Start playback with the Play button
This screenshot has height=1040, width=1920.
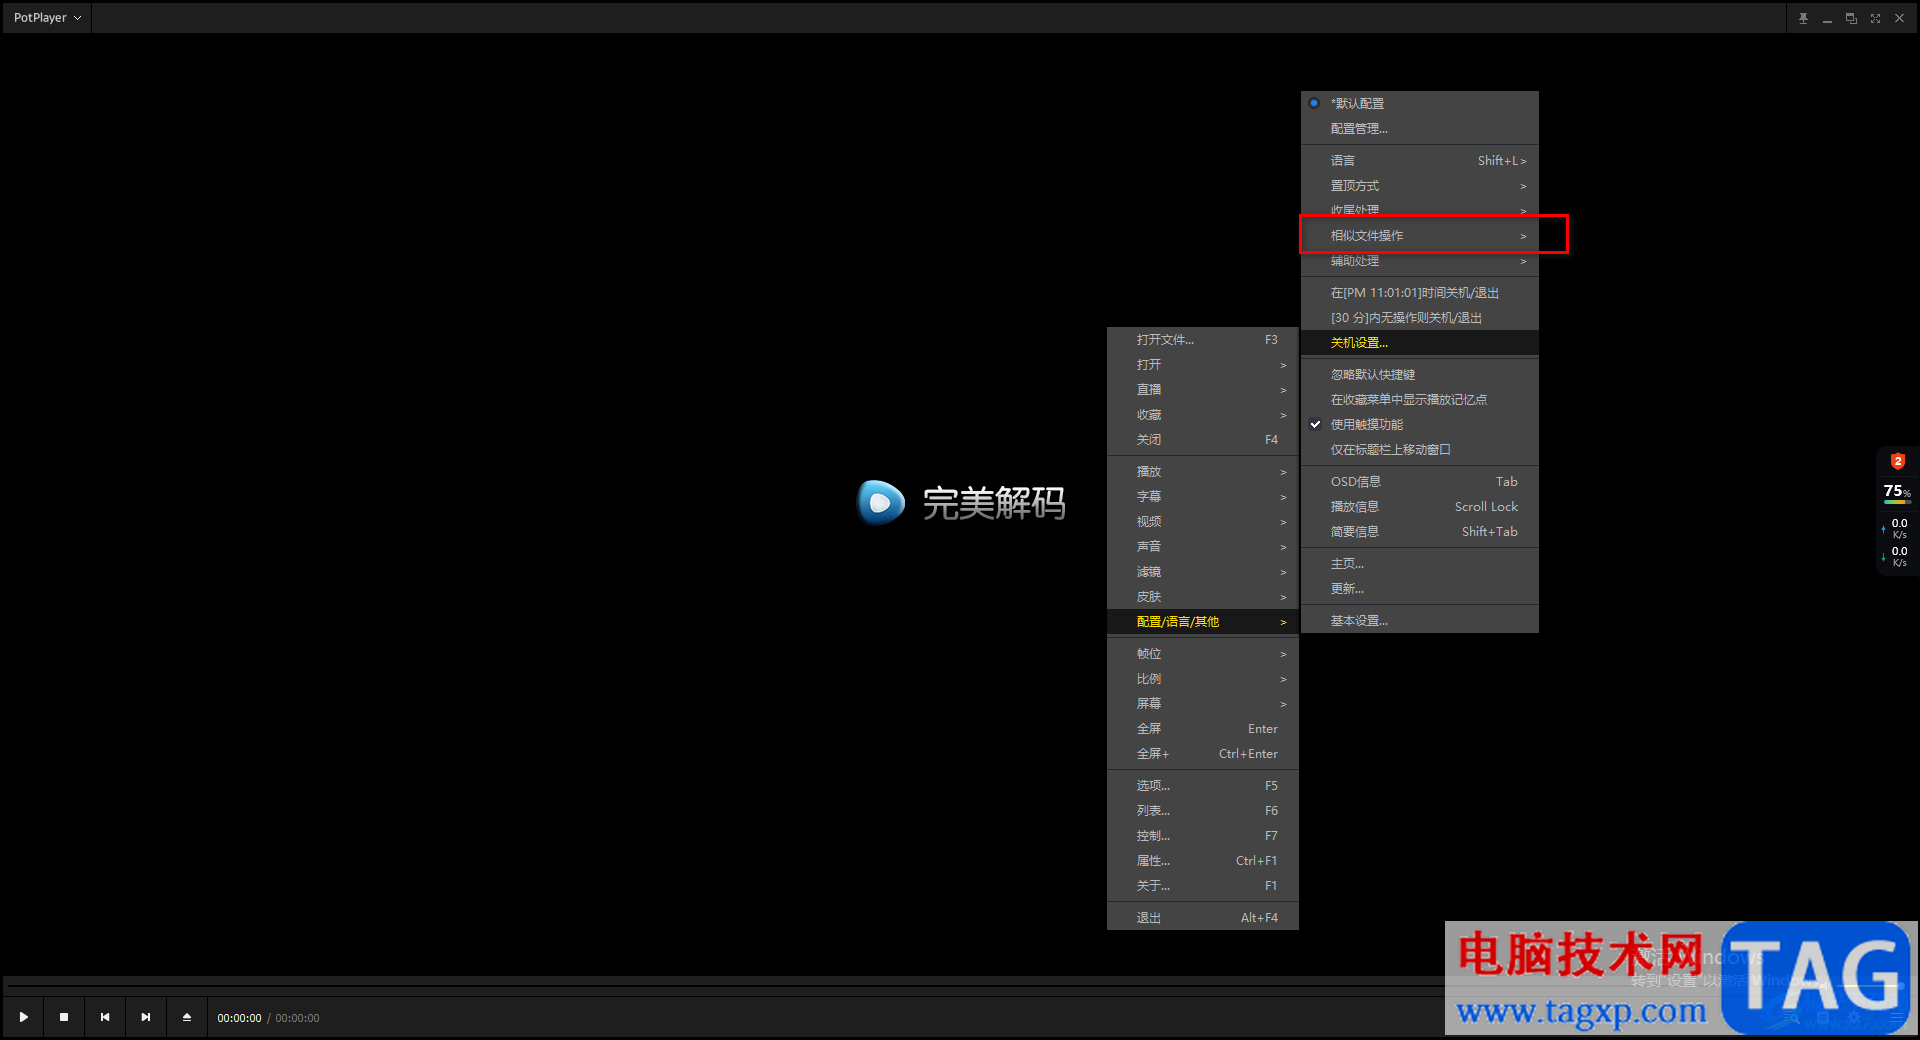click(x=24, y=1017)
